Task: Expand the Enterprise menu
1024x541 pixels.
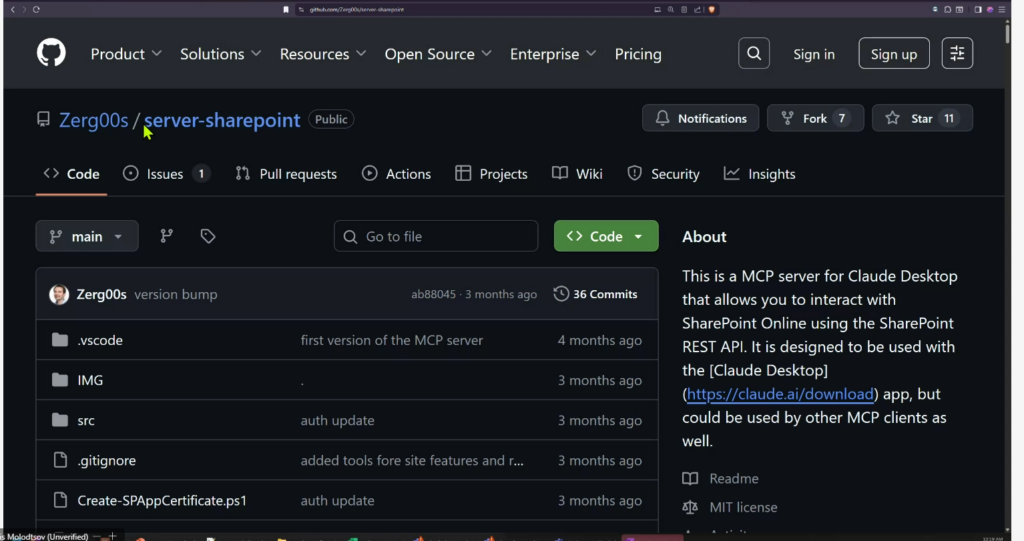Action: click(552, 54)
